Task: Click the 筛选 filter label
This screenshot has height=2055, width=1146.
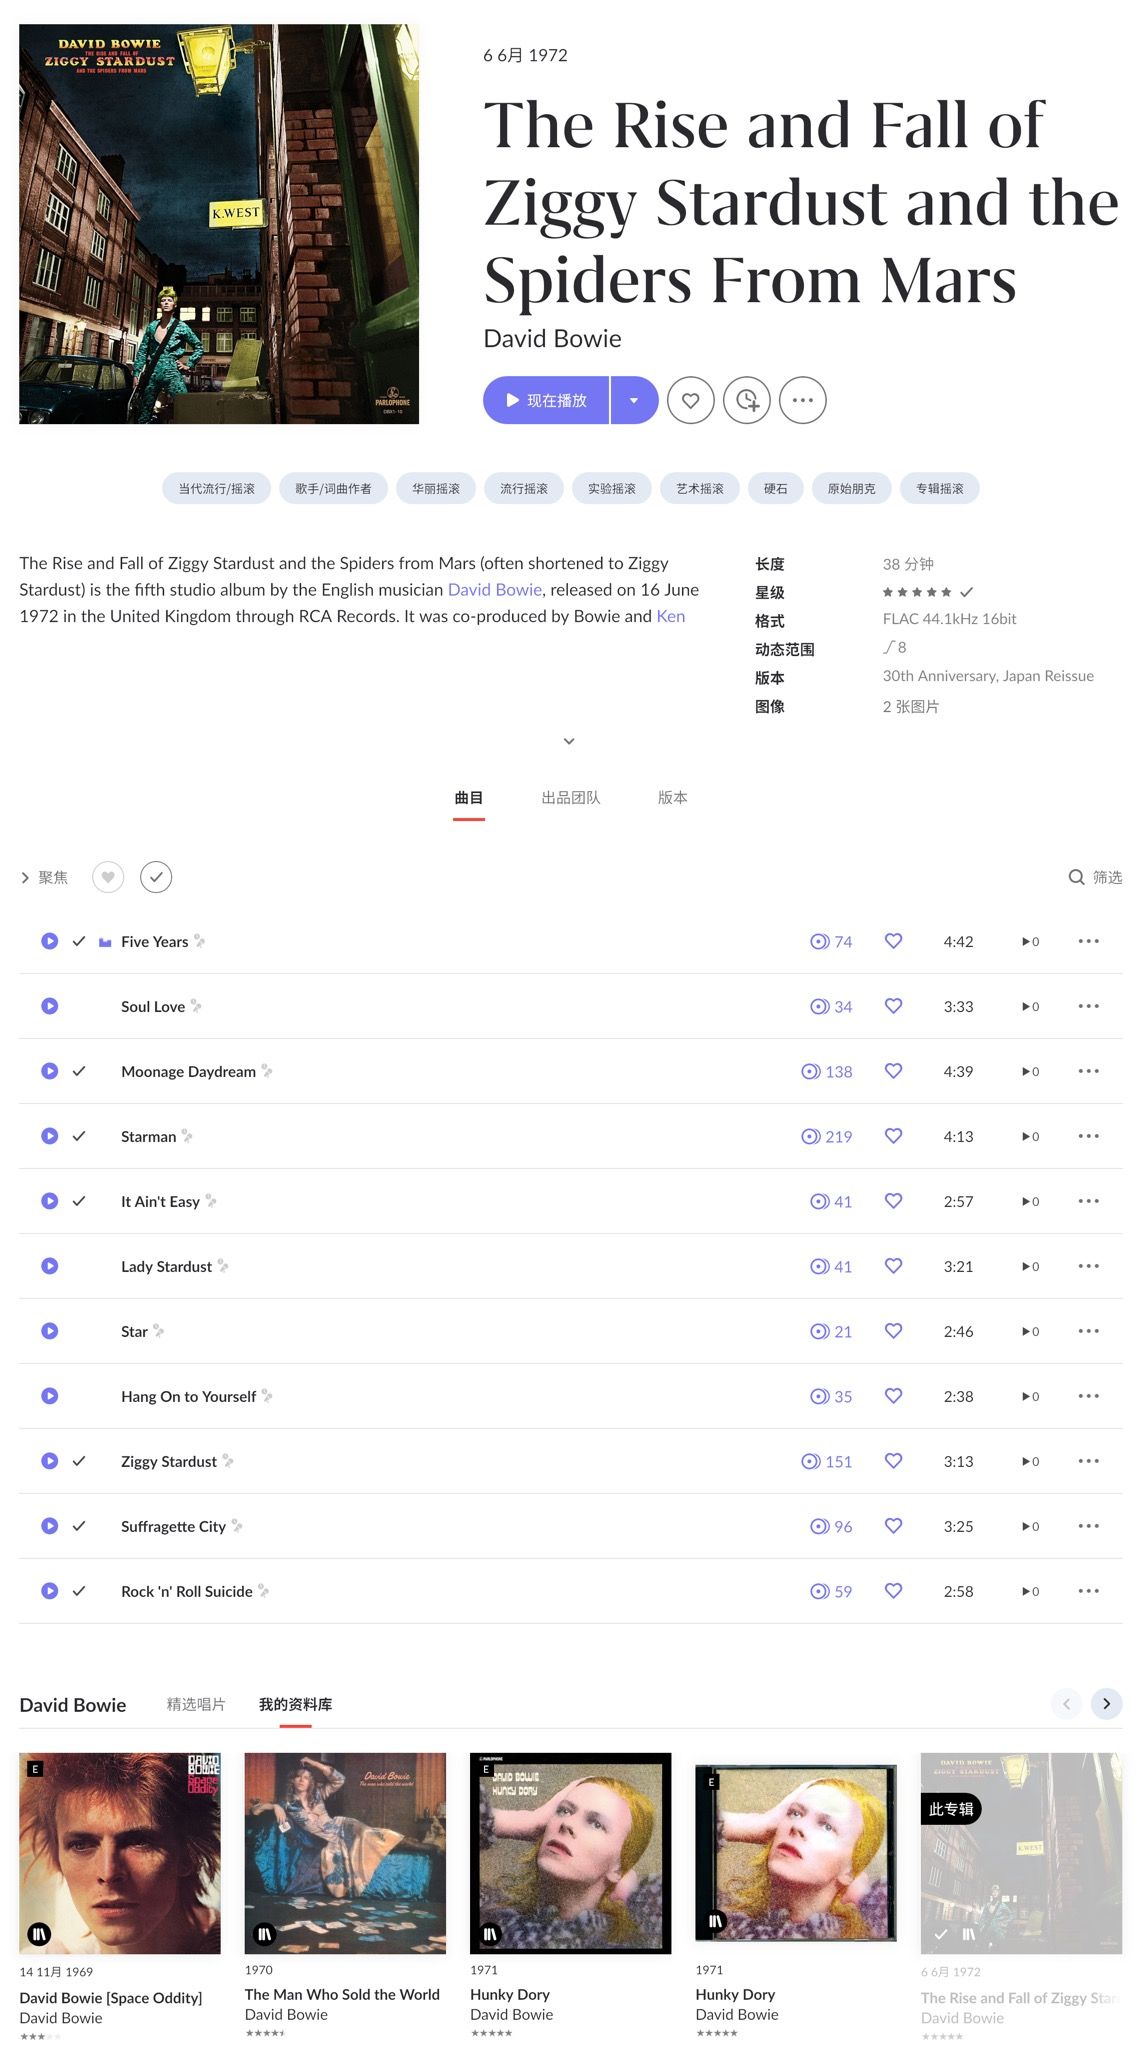Action: coord(1107,877)
